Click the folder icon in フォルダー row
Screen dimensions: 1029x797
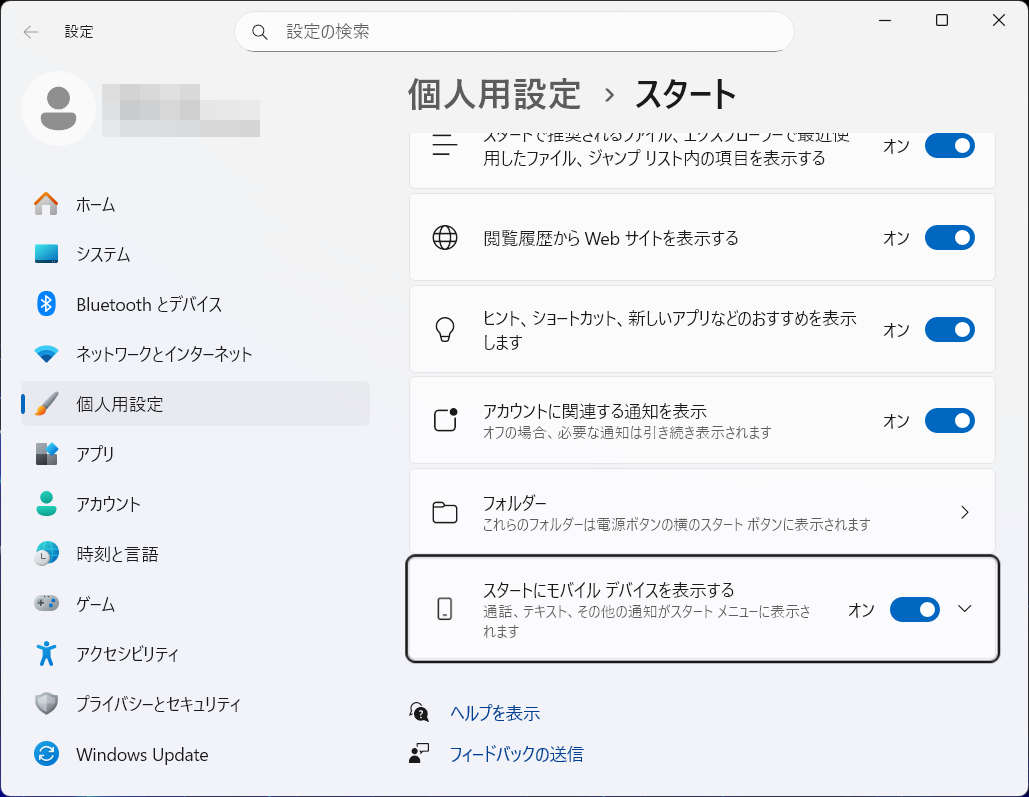pos(445,512)
